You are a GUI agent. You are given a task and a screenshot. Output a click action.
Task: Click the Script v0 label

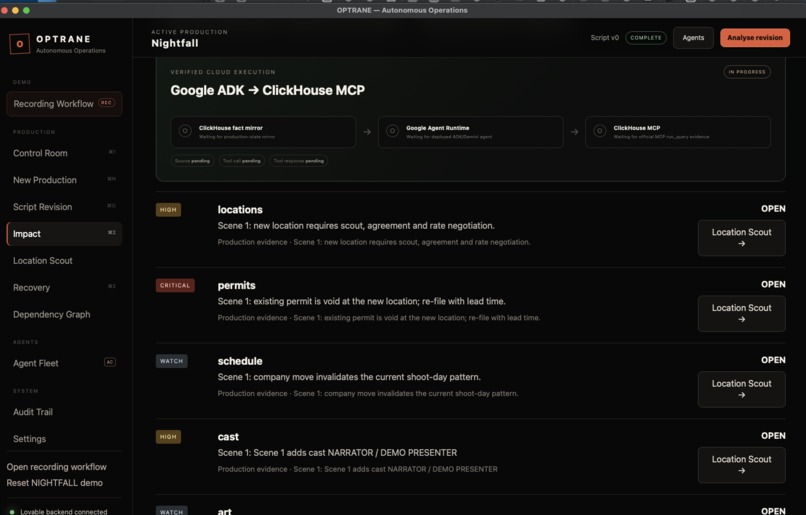[604, 38]
